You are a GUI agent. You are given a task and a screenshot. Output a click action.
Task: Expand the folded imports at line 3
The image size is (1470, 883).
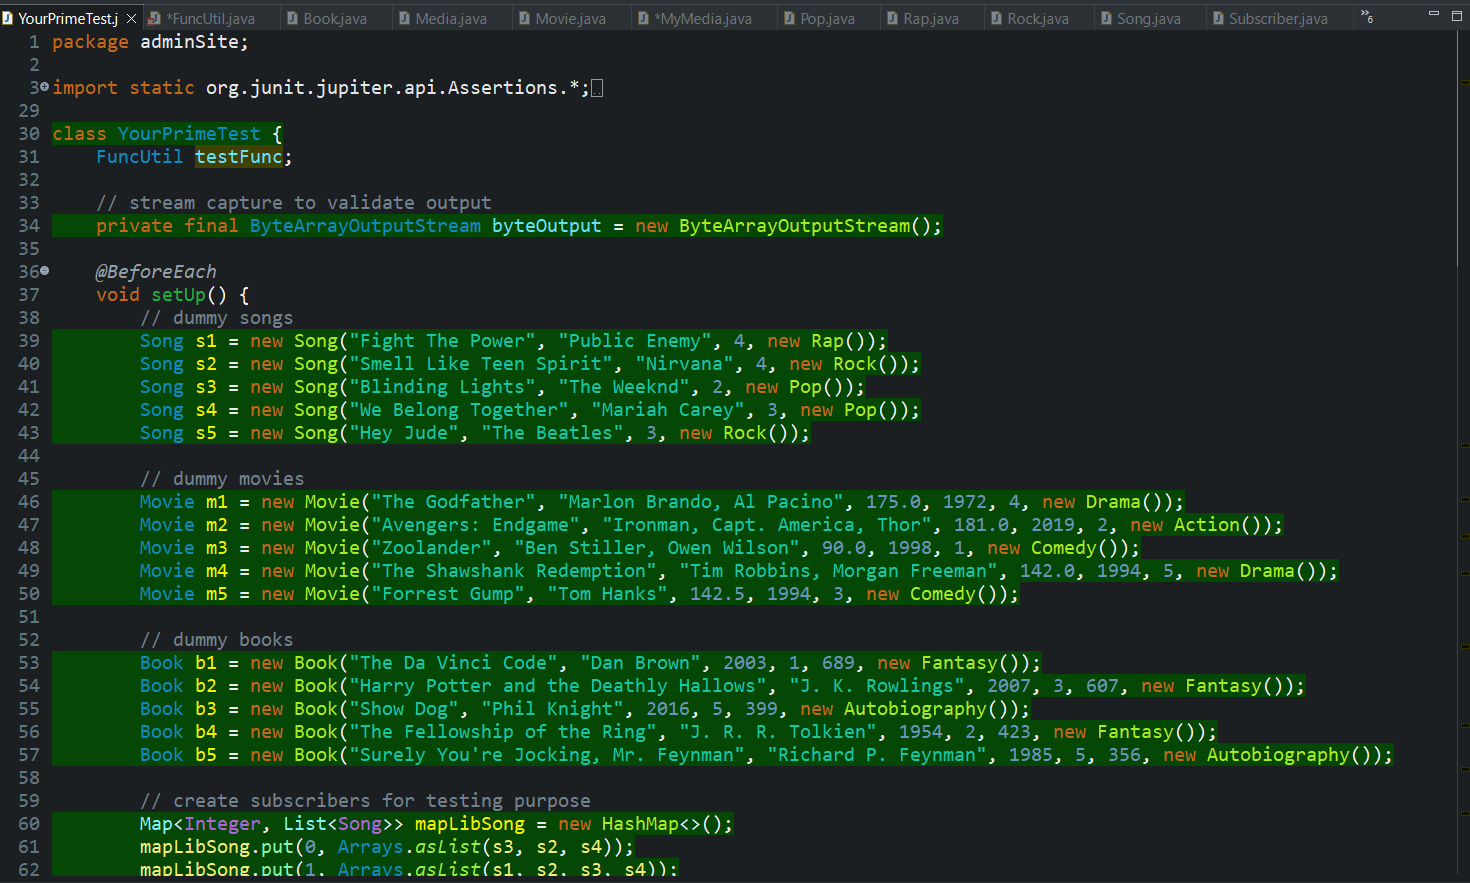(45, 88)
